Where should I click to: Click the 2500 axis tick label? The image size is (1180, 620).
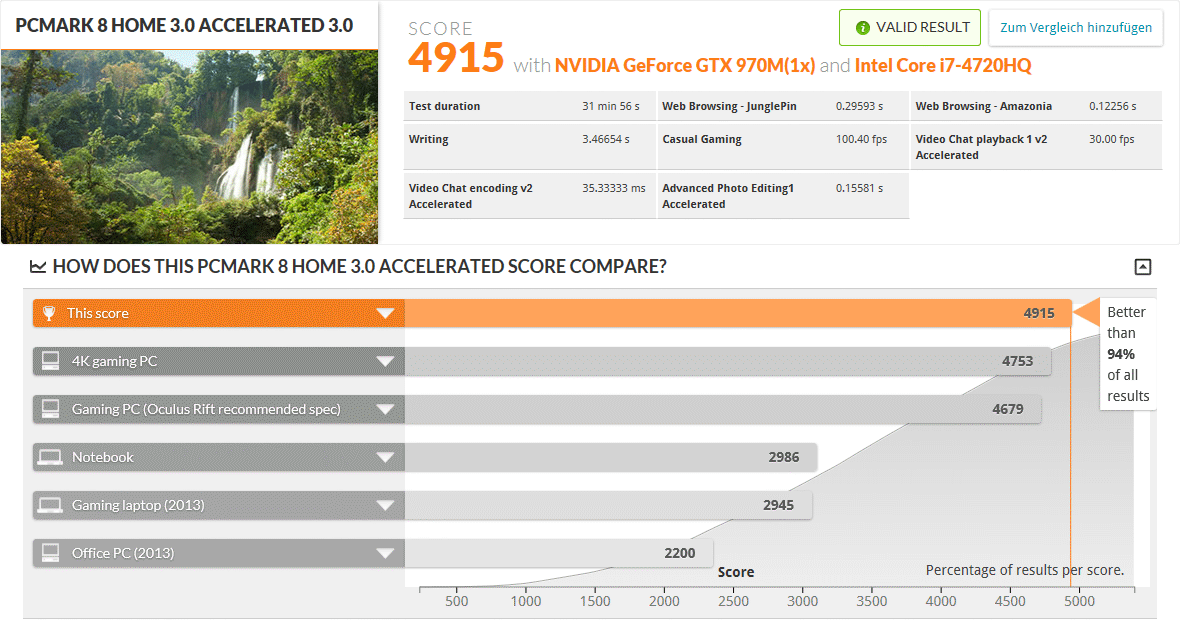pos(733,601)
